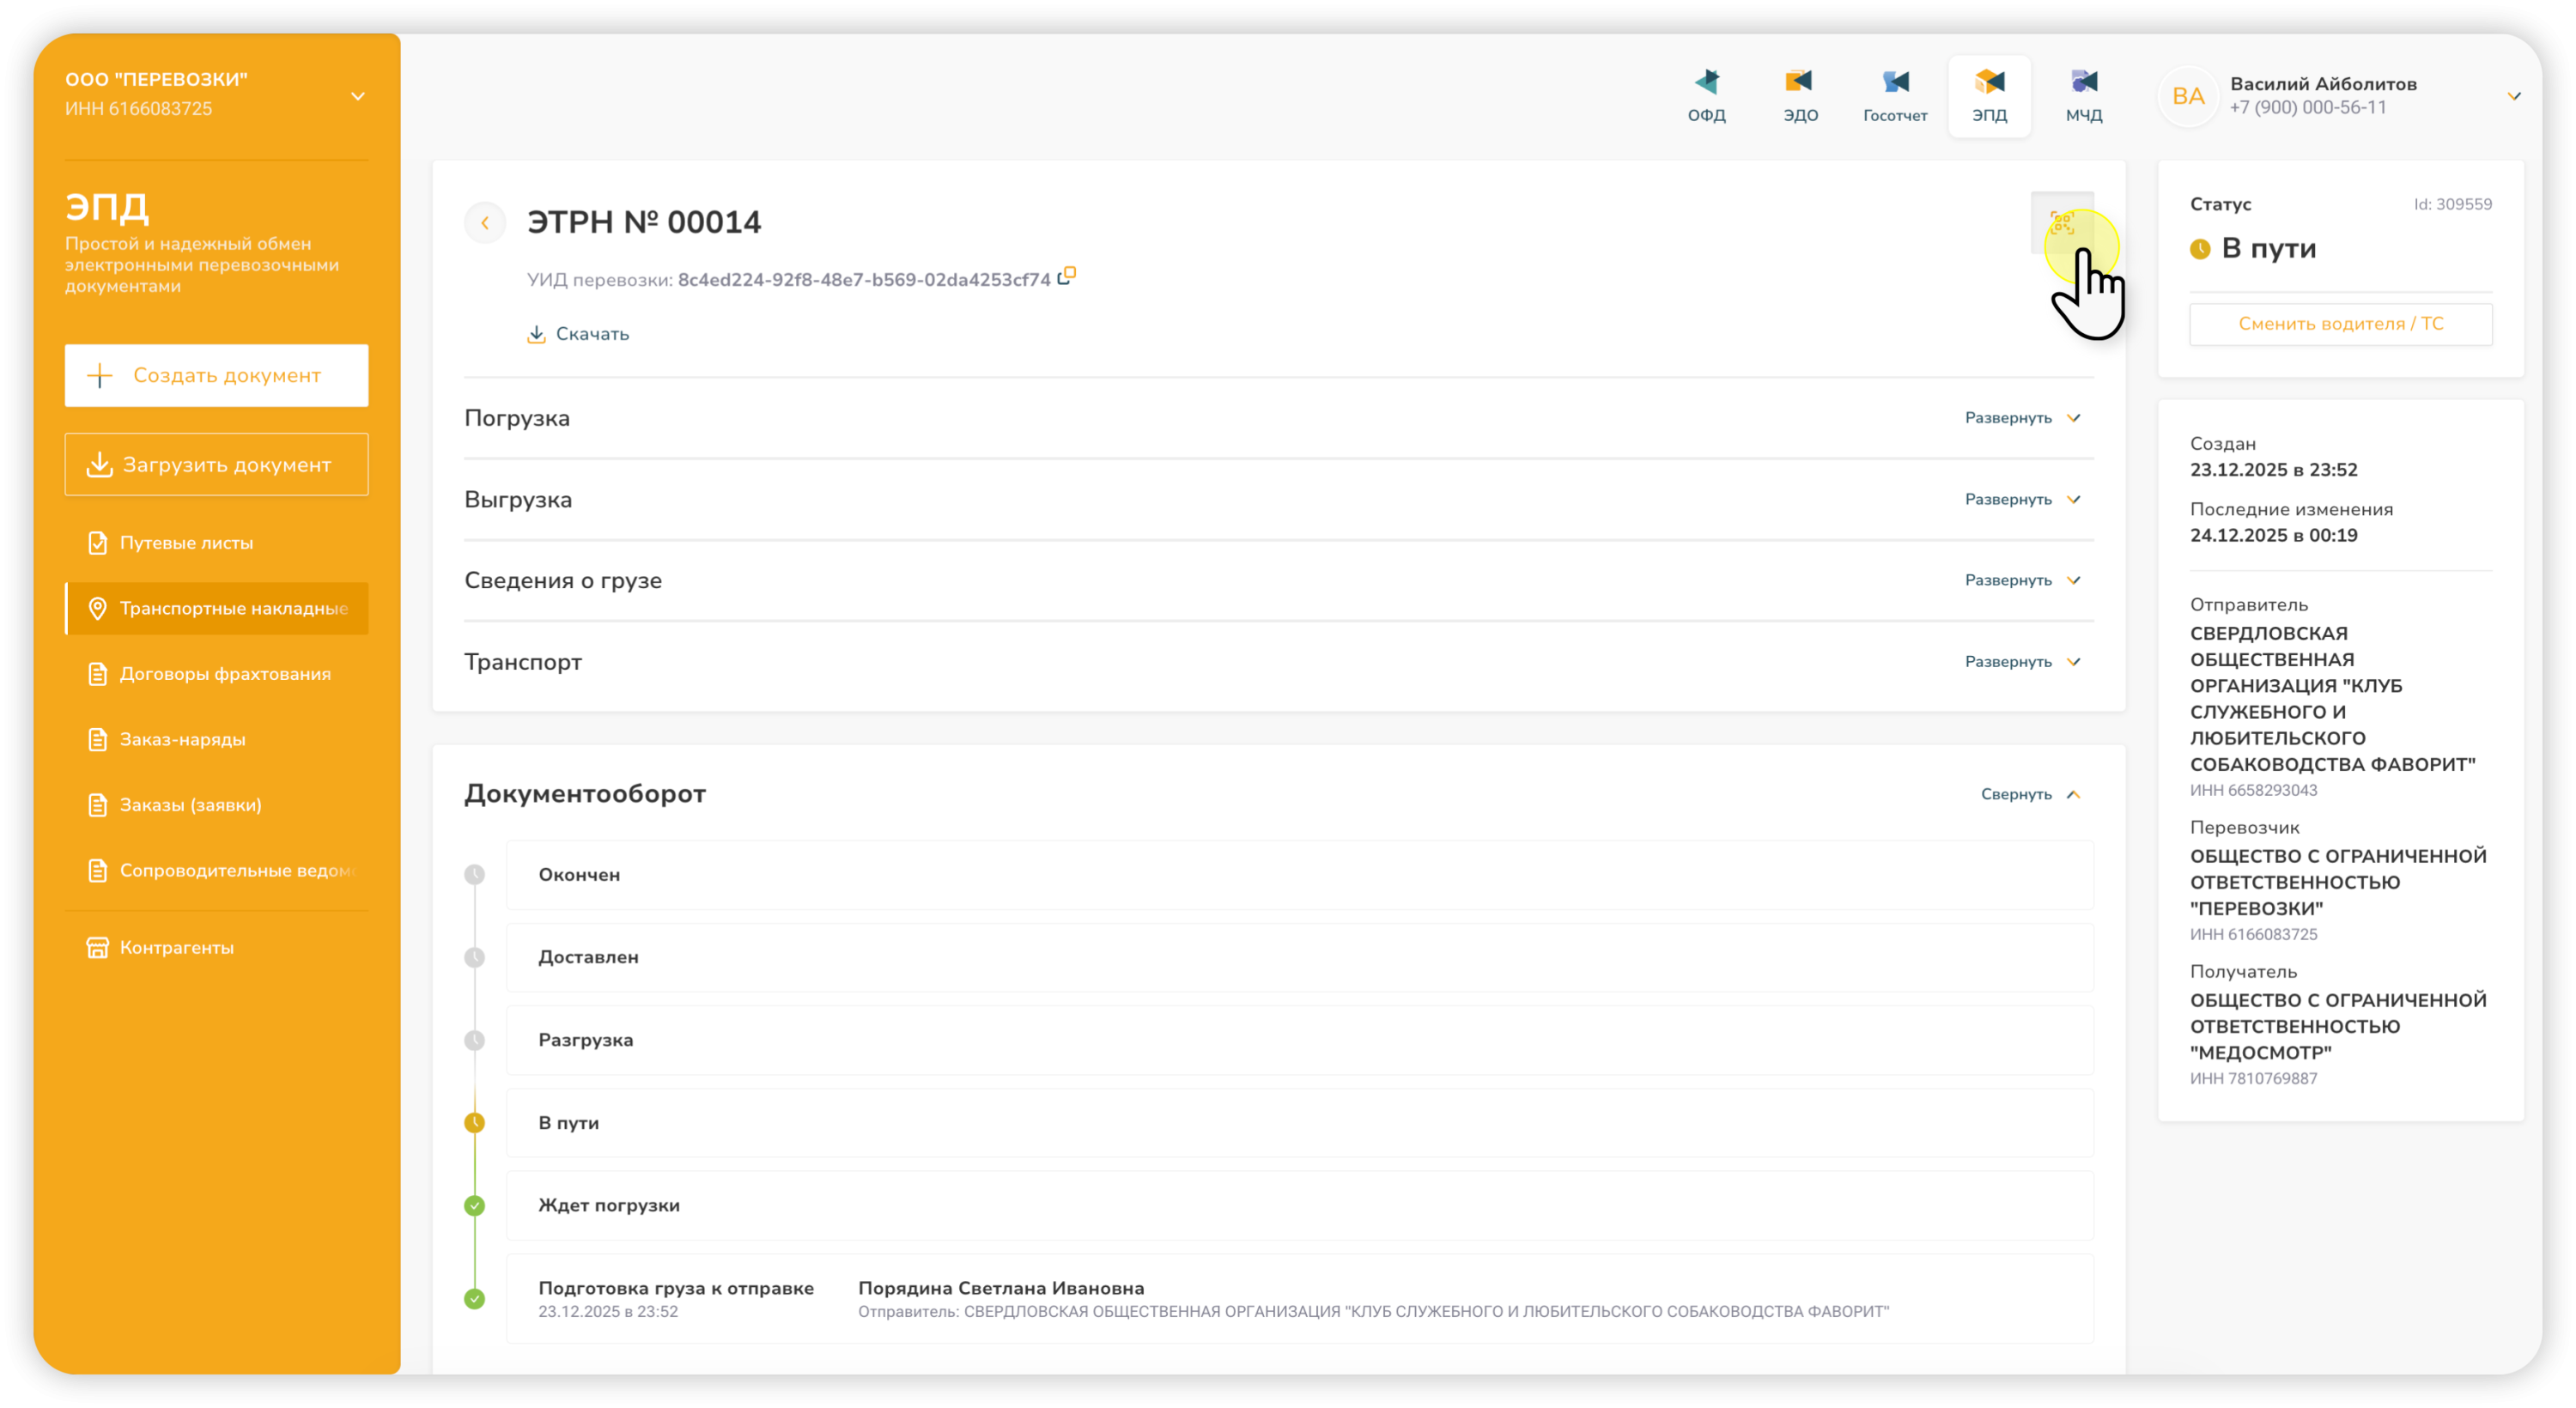
Task: Go to Договоры фрахтования menu item
Action: coord(224,674)
